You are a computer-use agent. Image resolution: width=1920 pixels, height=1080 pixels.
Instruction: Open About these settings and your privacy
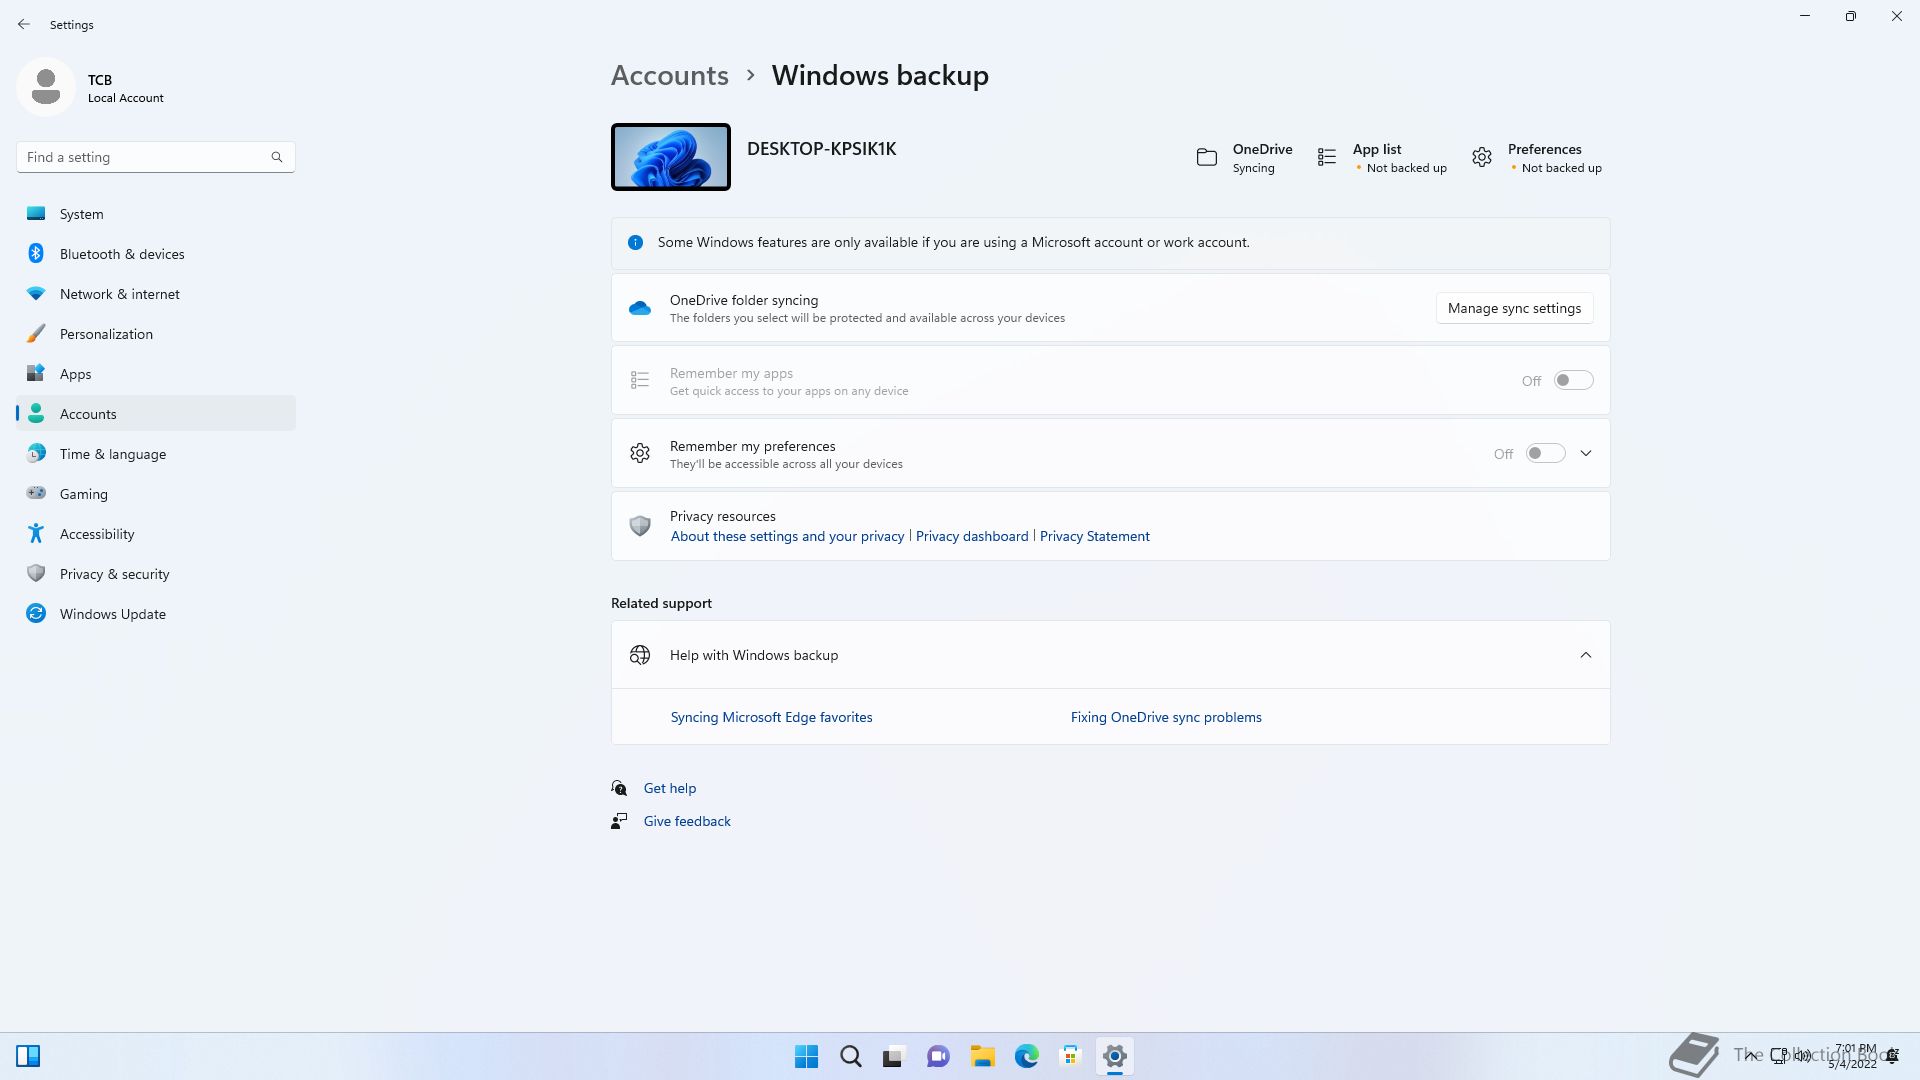point(787,536)
